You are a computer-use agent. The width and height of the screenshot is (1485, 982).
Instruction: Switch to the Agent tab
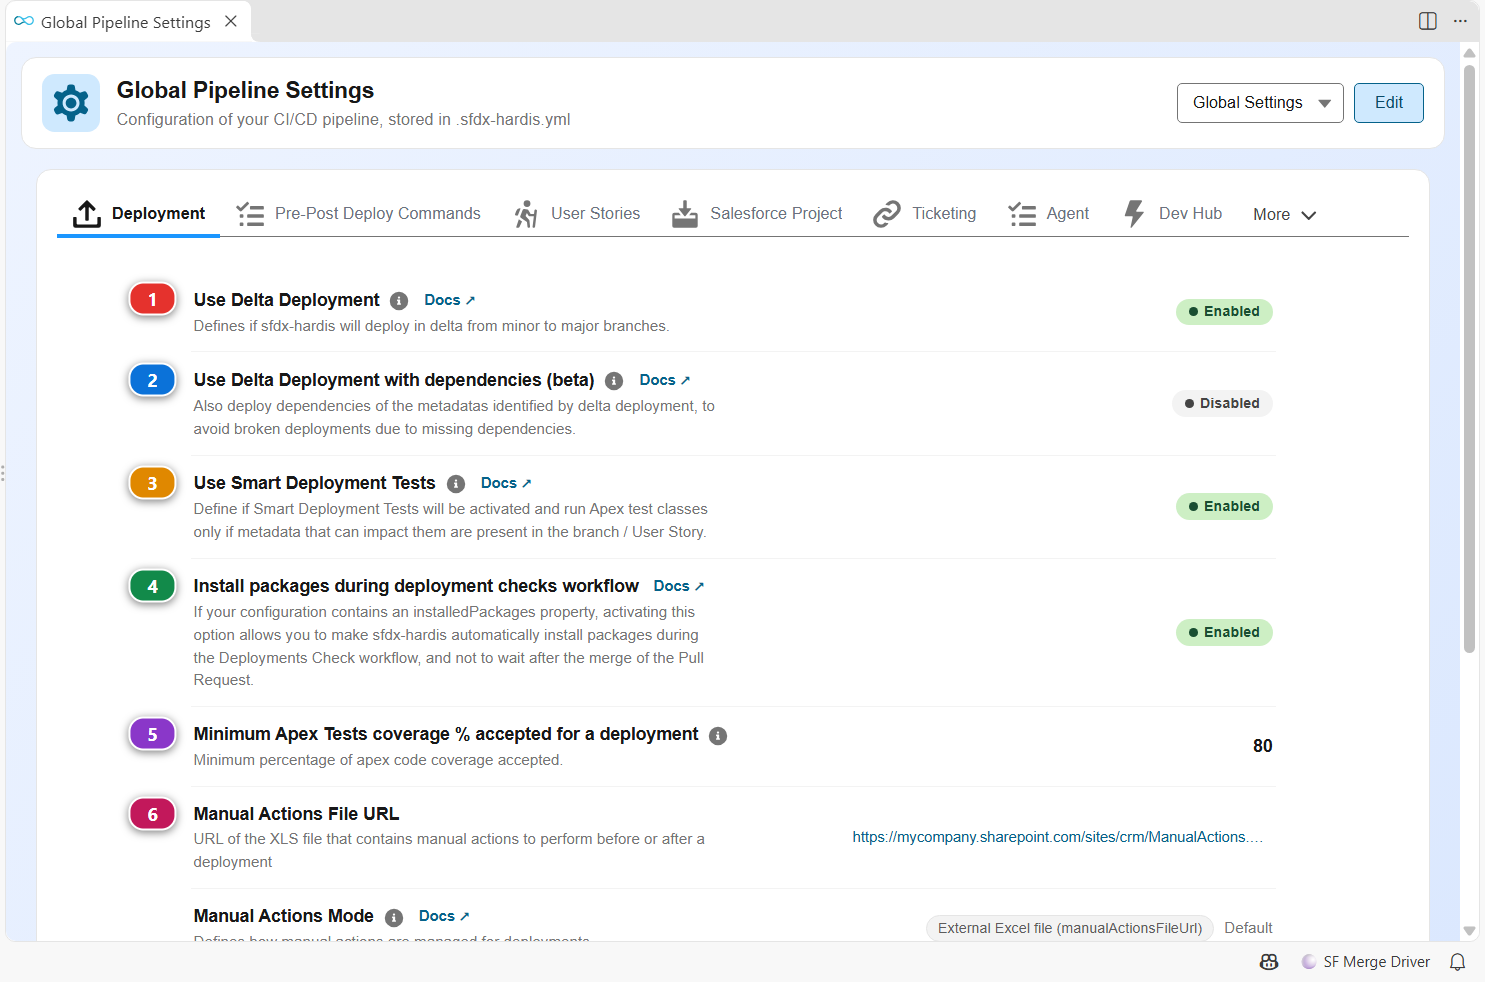[x=1049, y=214]
